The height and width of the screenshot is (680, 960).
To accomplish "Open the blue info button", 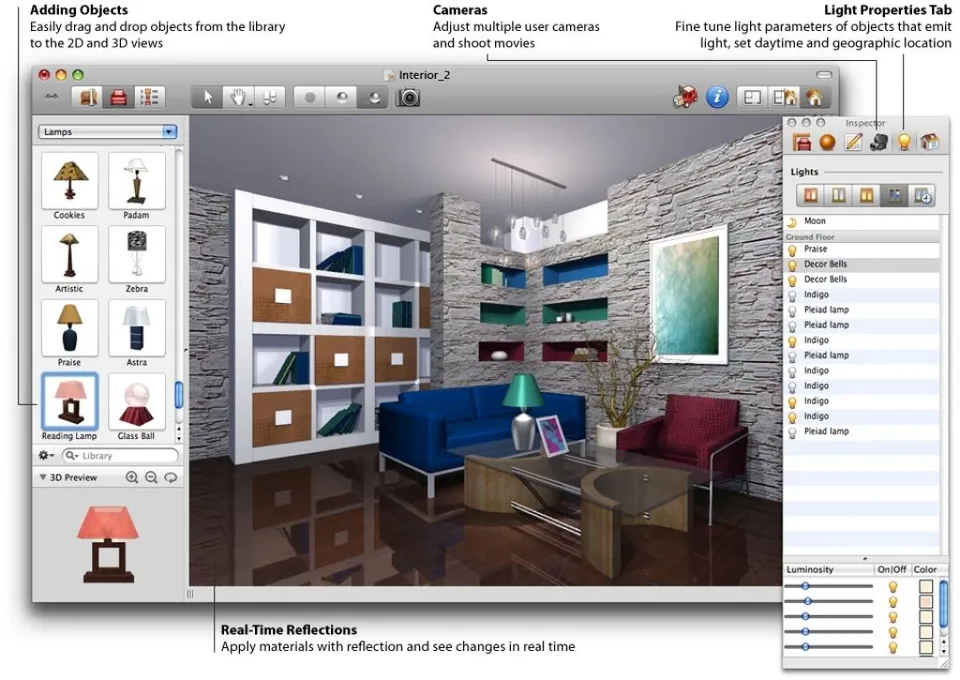I will (717, 97).
